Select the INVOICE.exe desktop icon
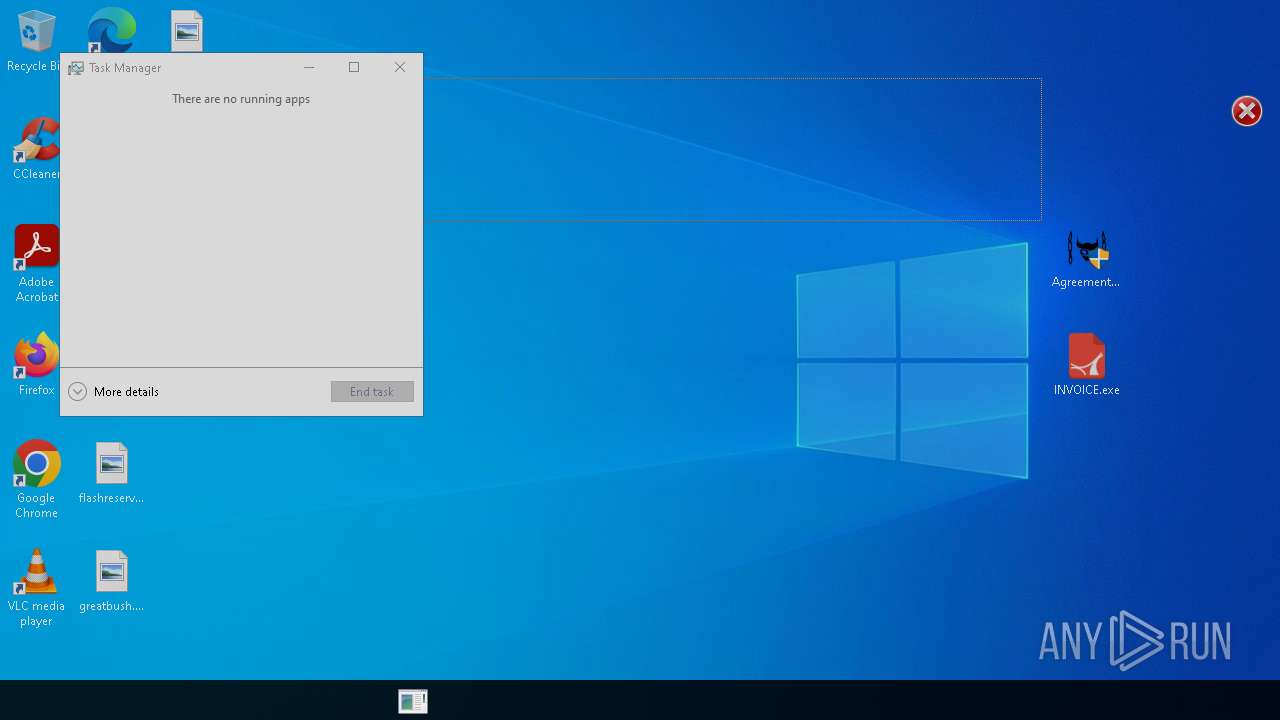1280x720 pixels. [1086, 365]
